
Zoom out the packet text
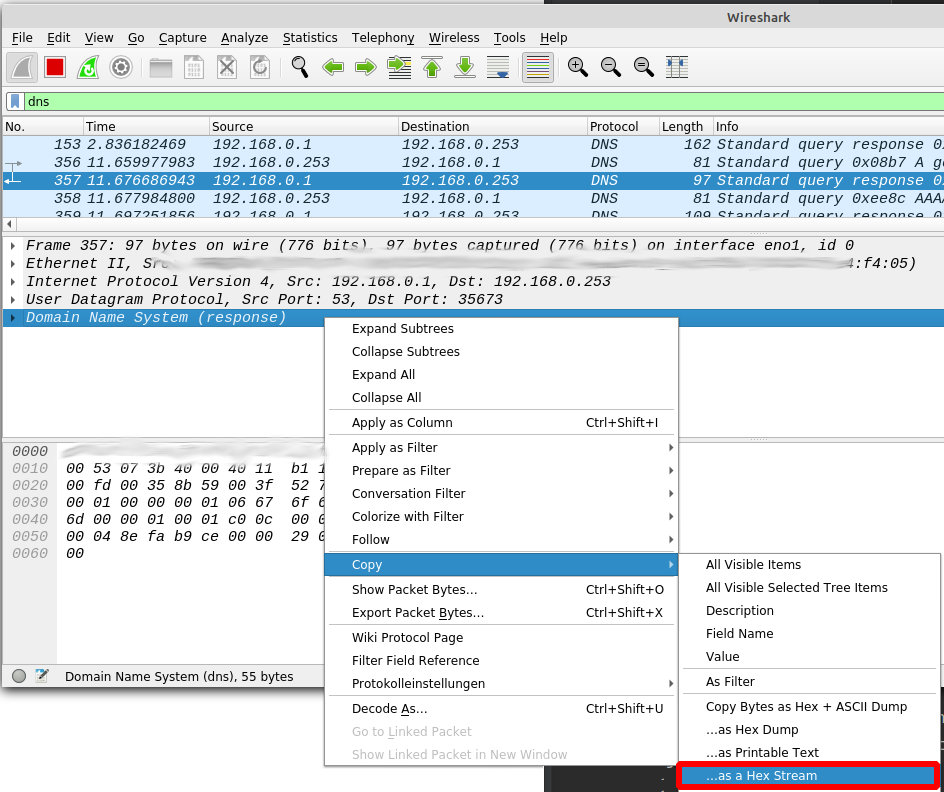tap(610, 67)
